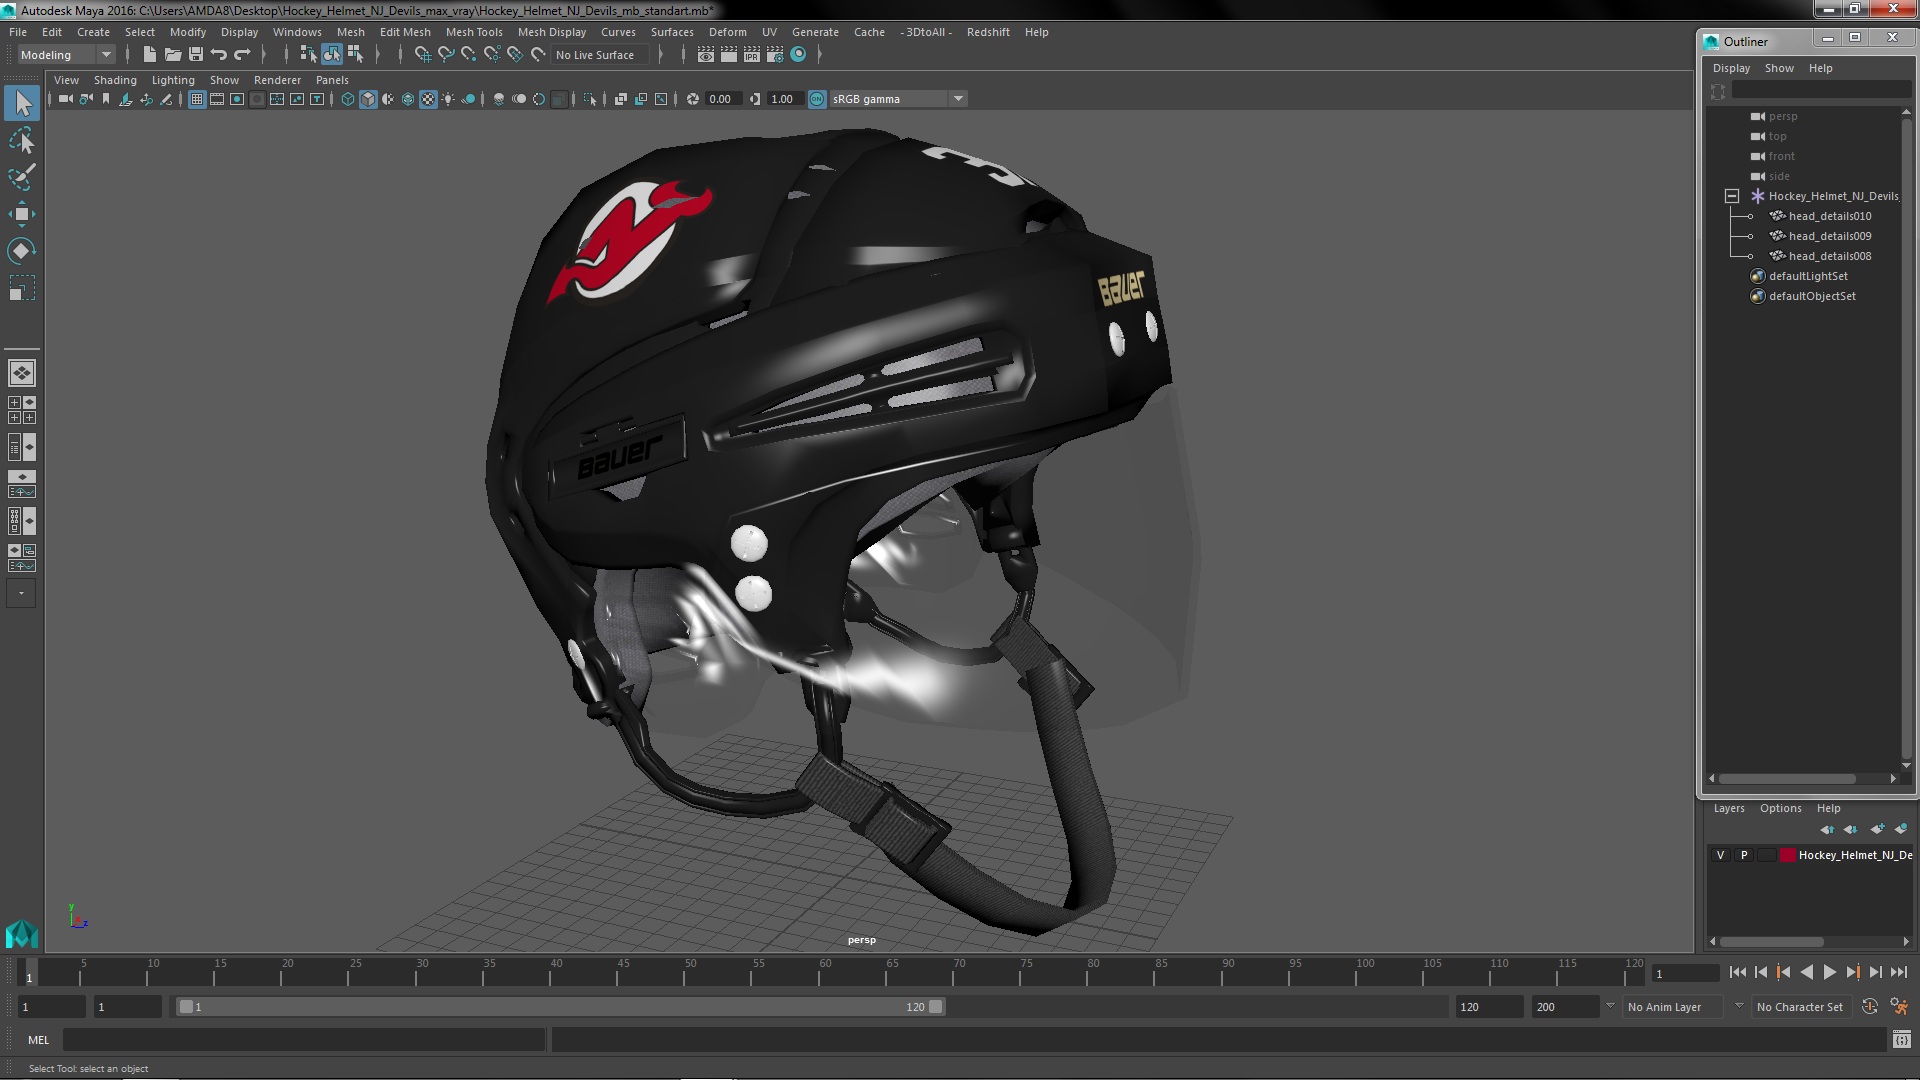The height and width of the screenshot is (1080, 1920).
Task: Collapse the Hockey_Helmet_NJ_Devils node in Outliner
Action: click(x=1732, y=196)
